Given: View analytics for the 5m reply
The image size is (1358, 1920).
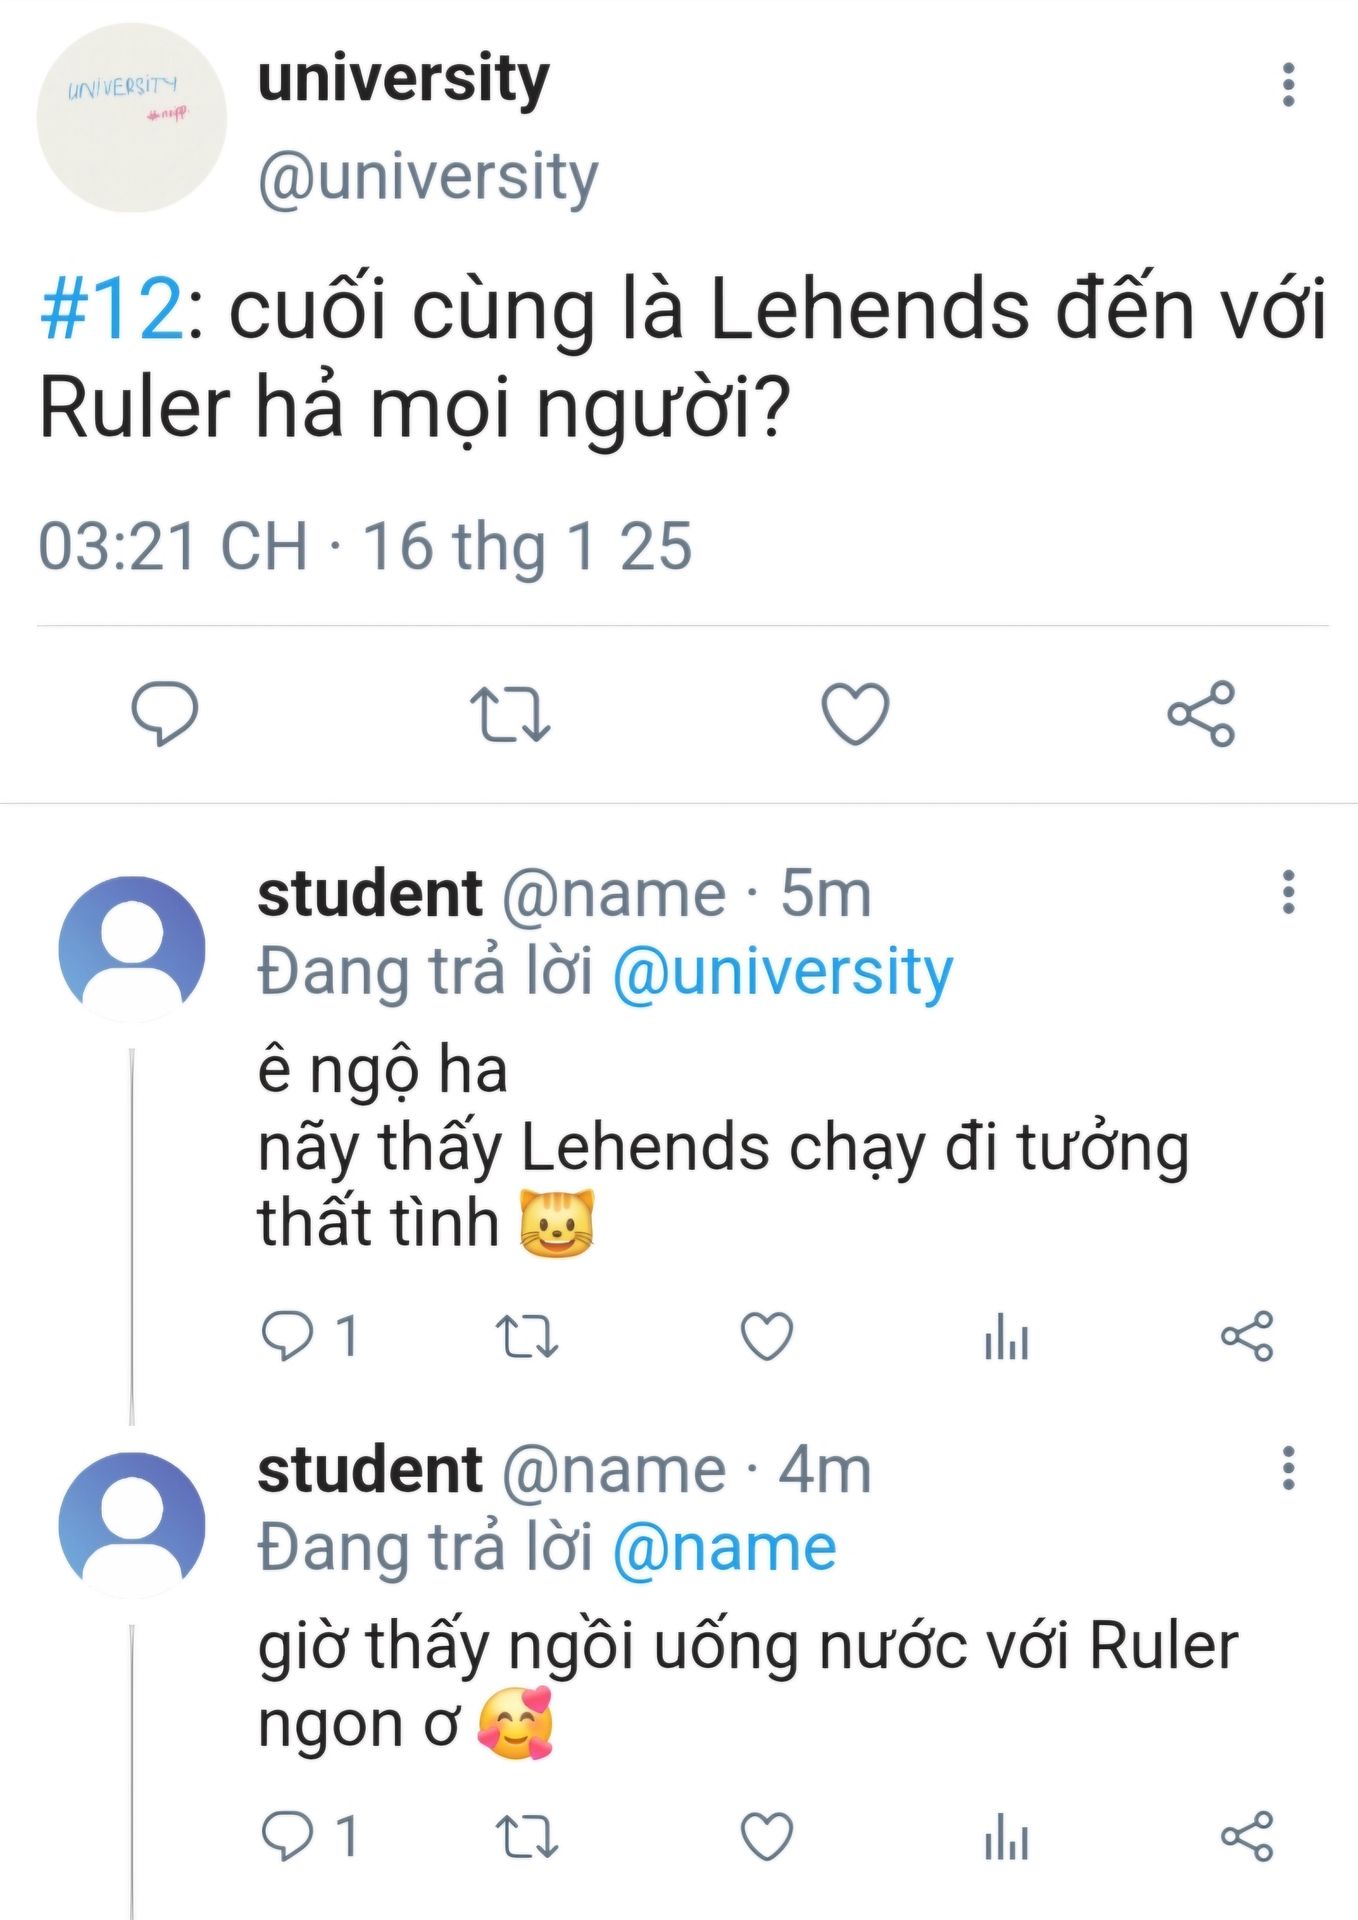Looking at the screenshot, I should coord(1006,1336).
